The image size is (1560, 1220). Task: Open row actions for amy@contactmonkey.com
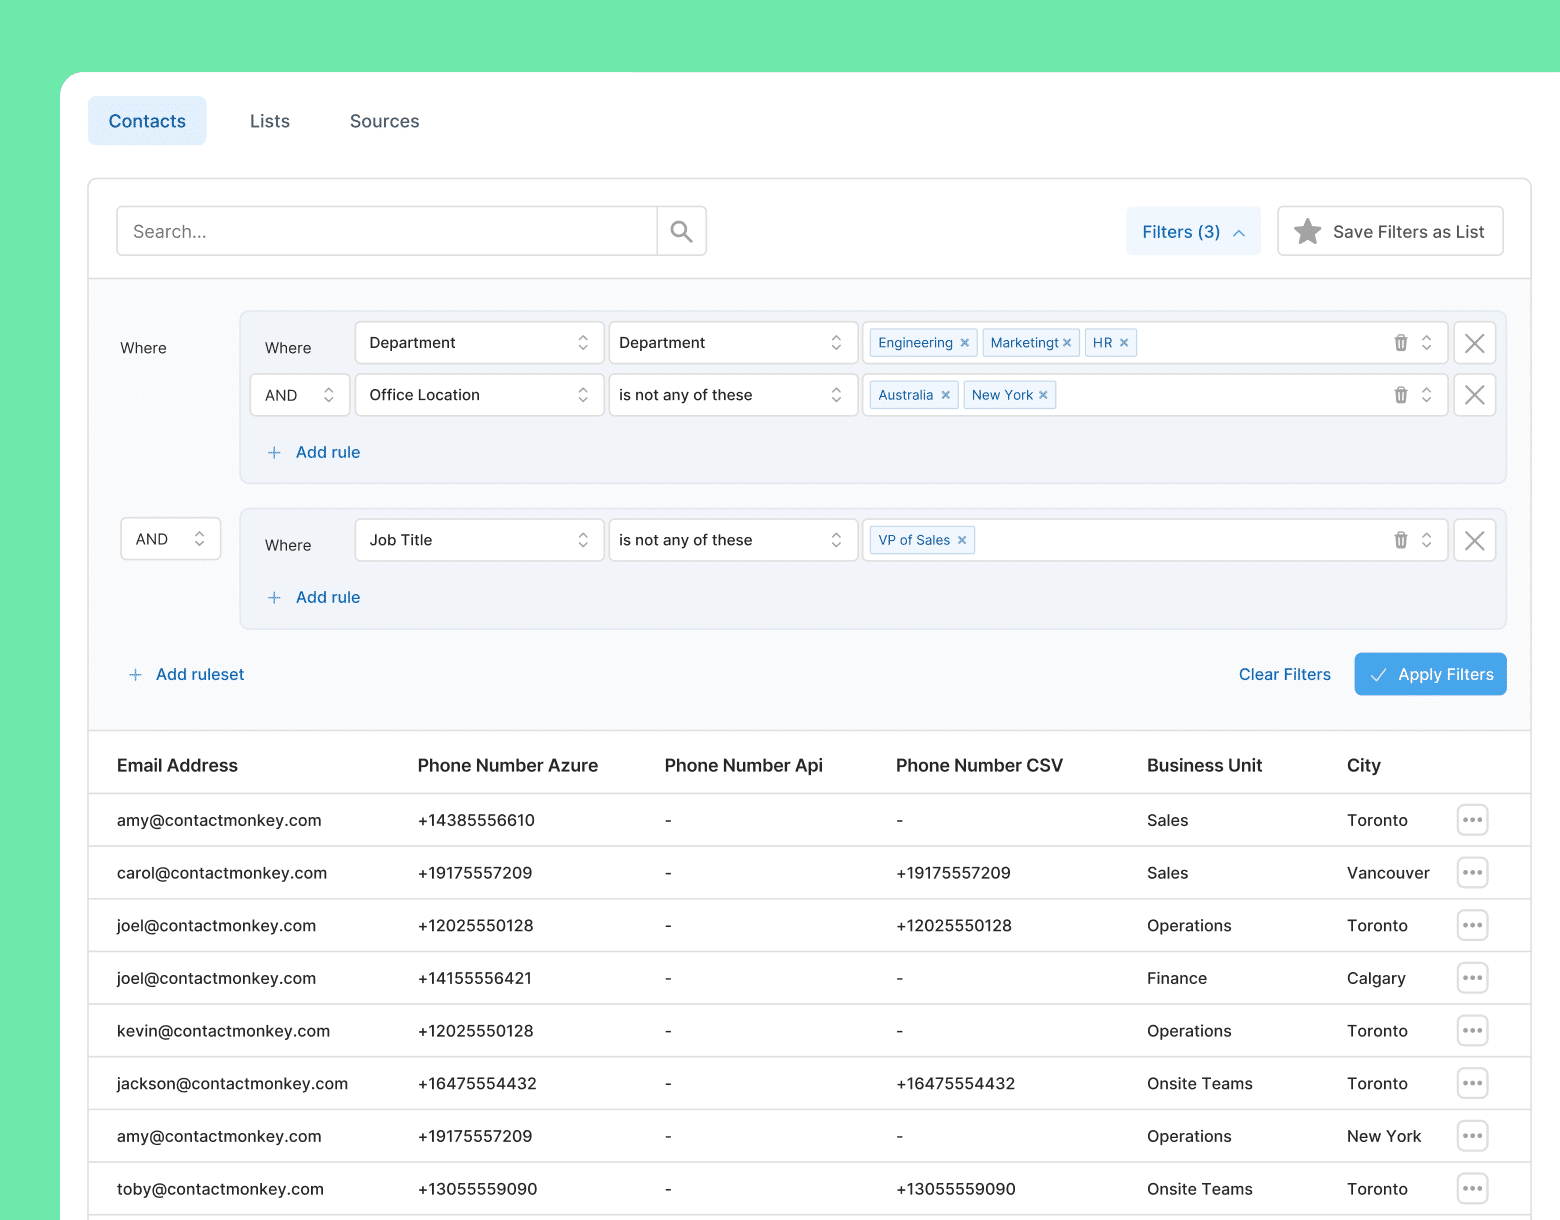1472,819
